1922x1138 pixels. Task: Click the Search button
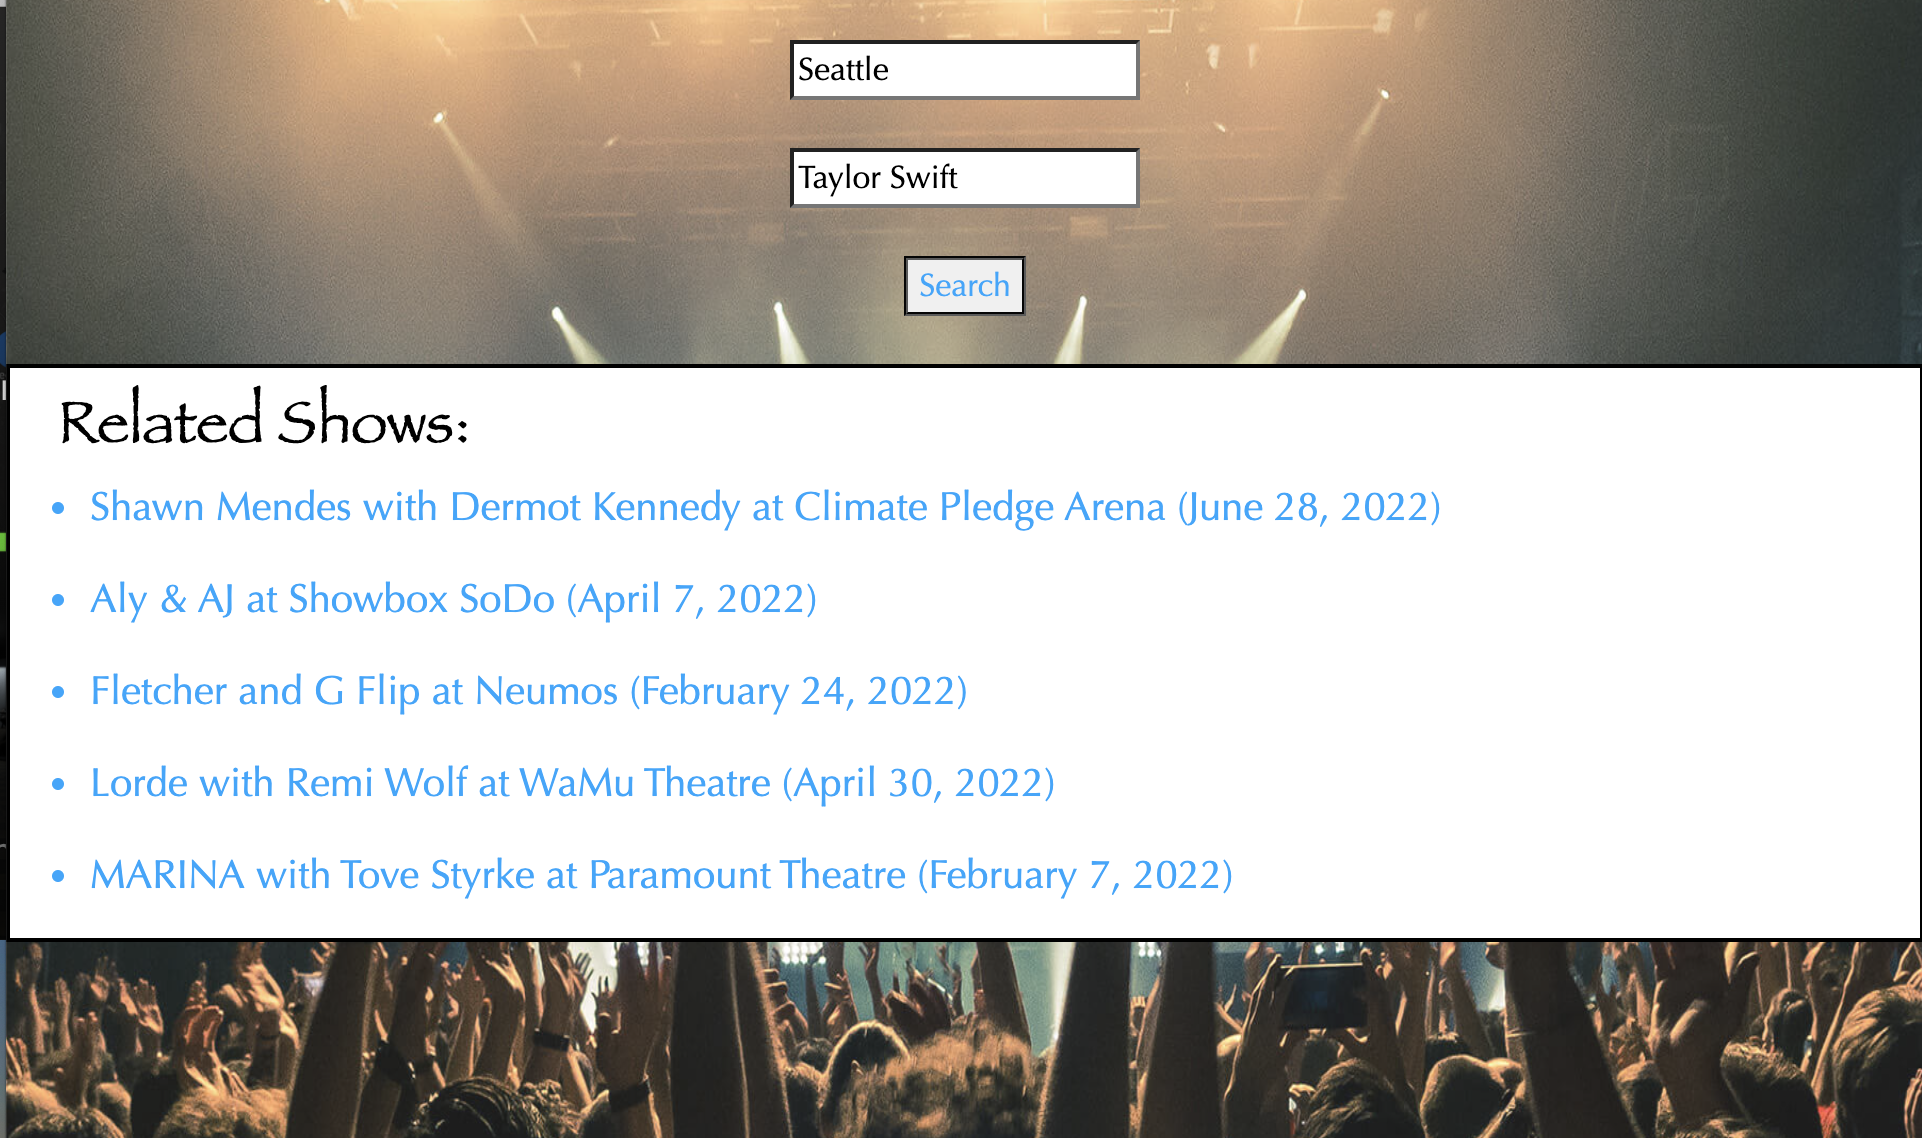(964, 286)
